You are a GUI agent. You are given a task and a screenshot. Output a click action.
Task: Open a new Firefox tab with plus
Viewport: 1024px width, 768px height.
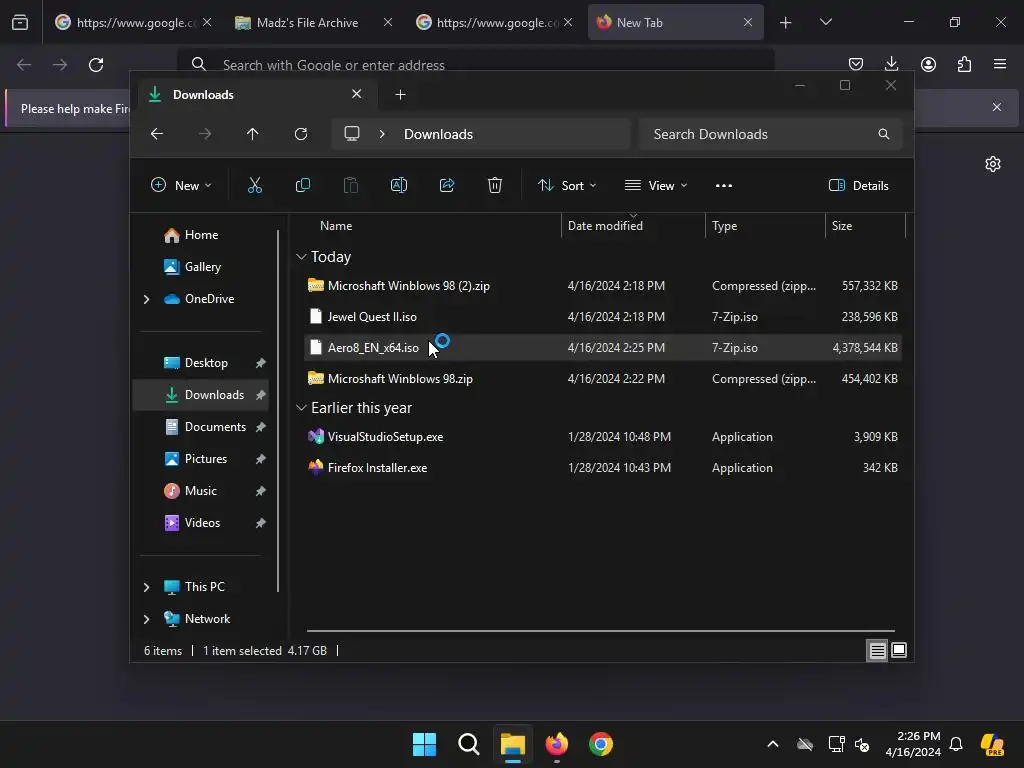[x=786, y=23]
